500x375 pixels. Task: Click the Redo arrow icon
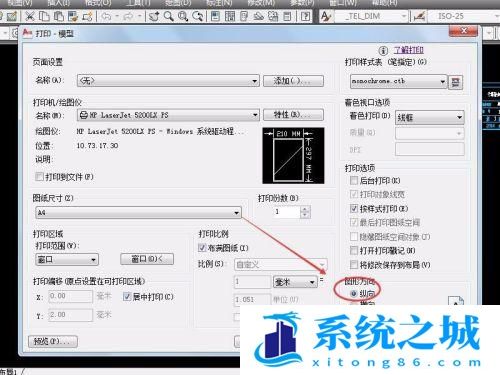click(x=128, y=16)
